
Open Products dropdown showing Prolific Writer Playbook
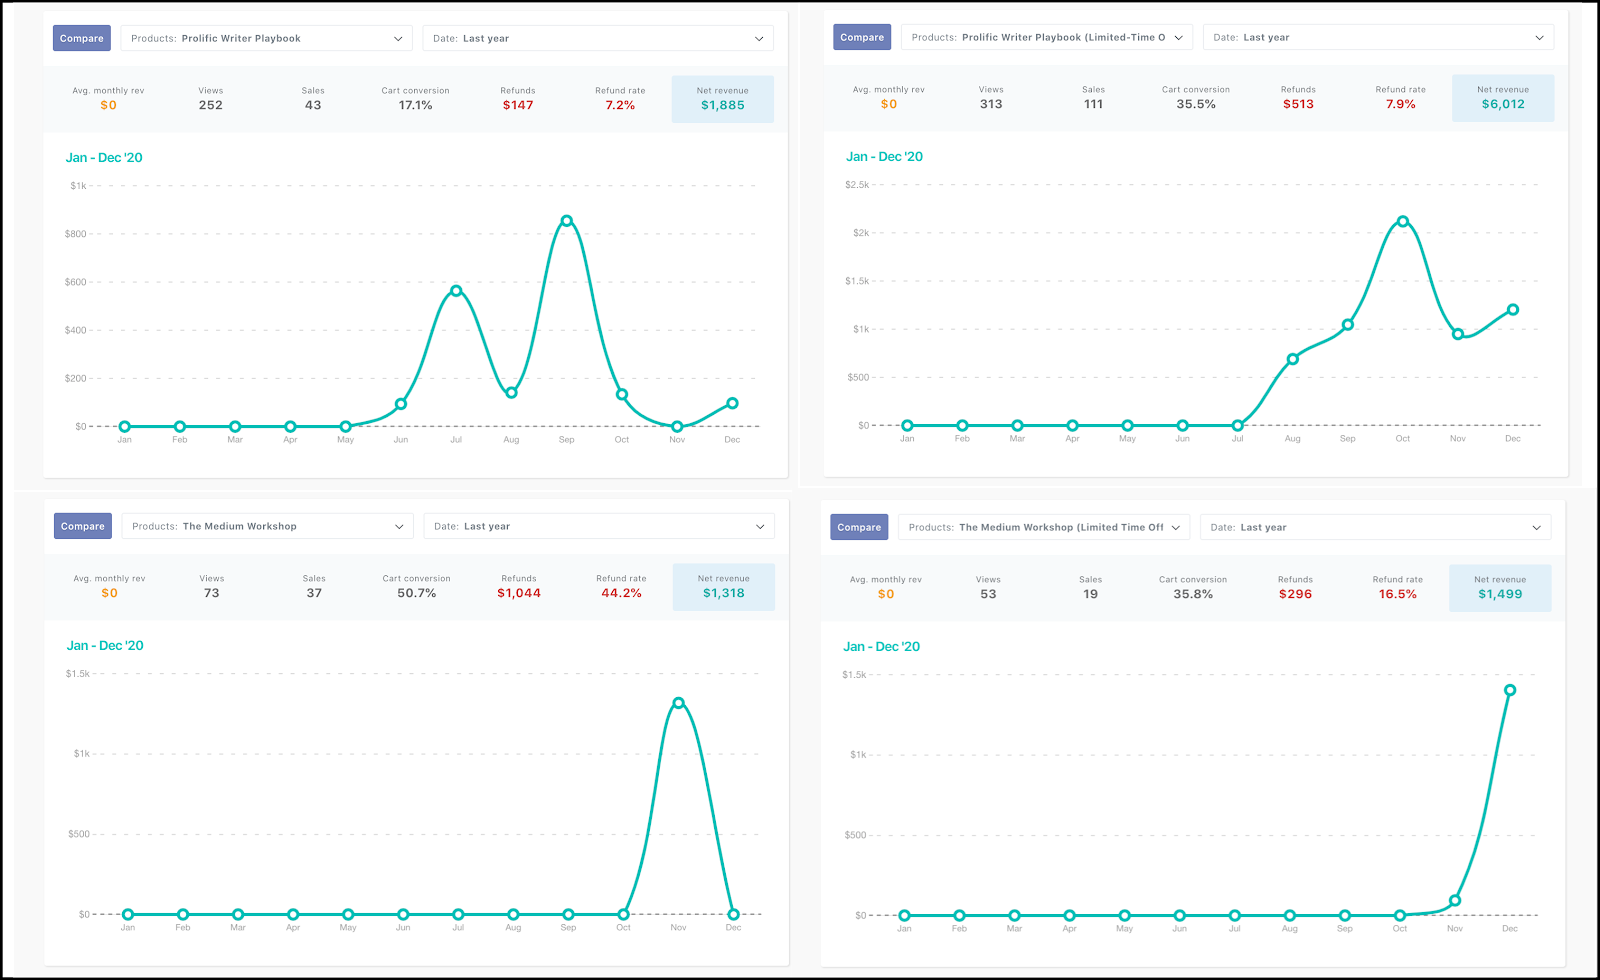[x=266, y=38]
